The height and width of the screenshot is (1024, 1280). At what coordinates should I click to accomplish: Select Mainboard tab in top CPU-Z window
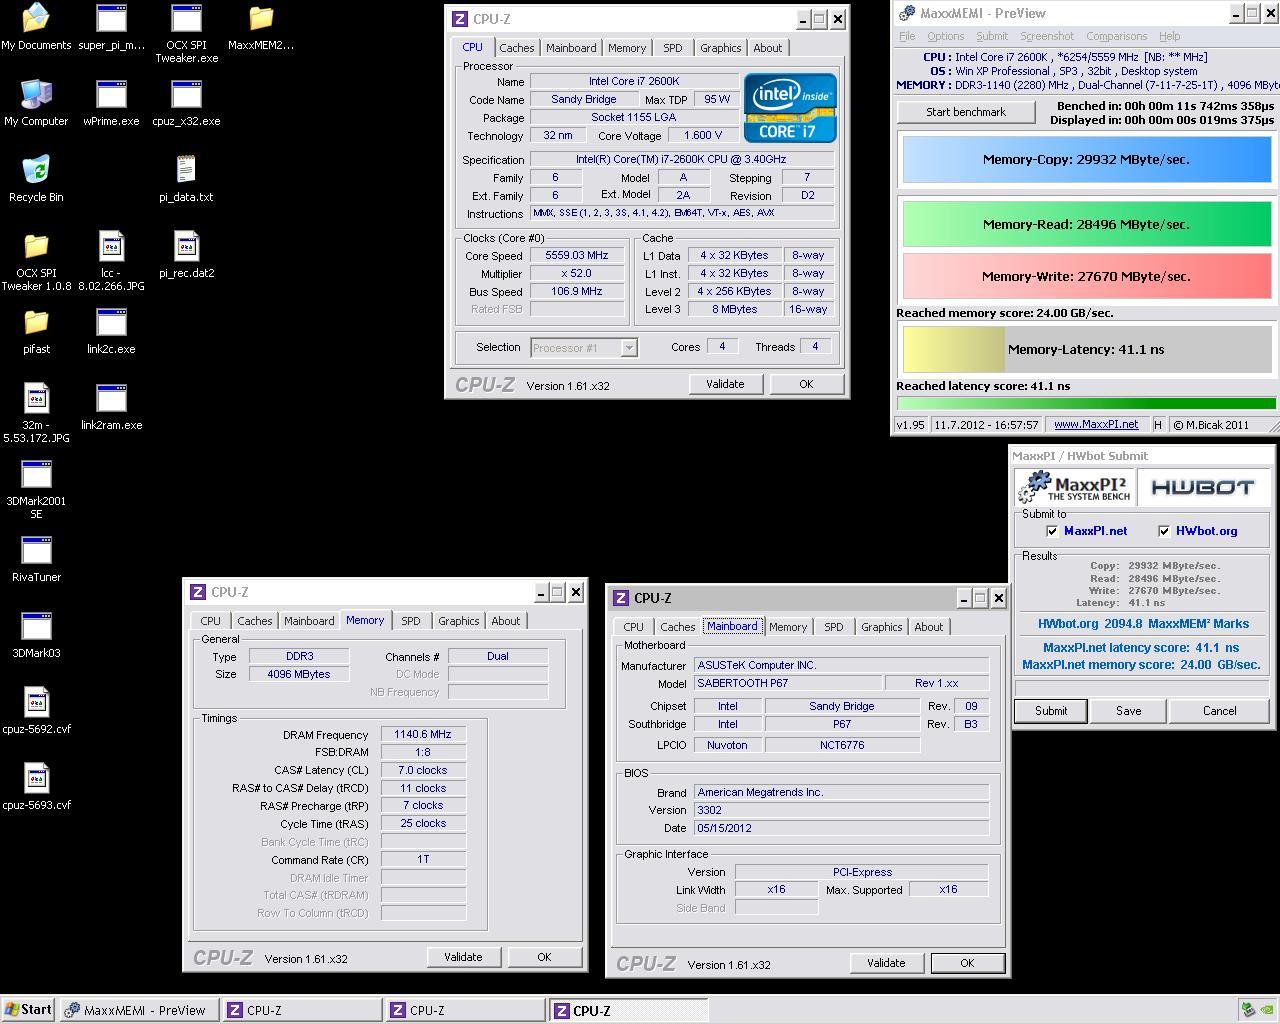(571, 48)
